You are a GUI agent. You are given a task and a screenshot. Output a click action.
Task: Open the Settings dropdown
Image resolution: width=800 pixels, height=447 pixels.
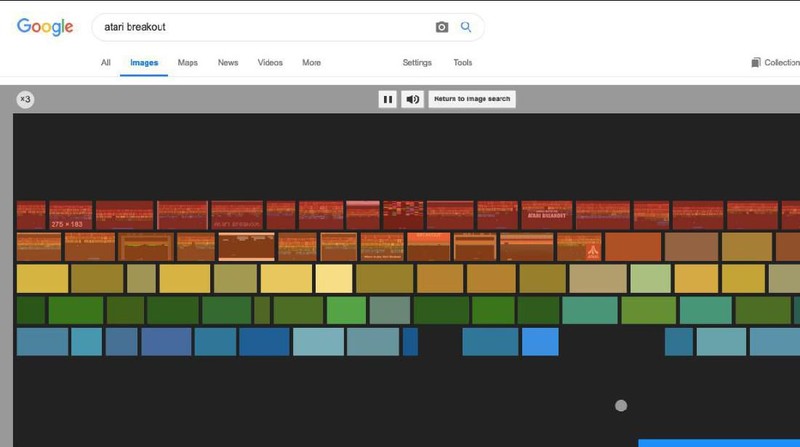click(x=417, y=63)
